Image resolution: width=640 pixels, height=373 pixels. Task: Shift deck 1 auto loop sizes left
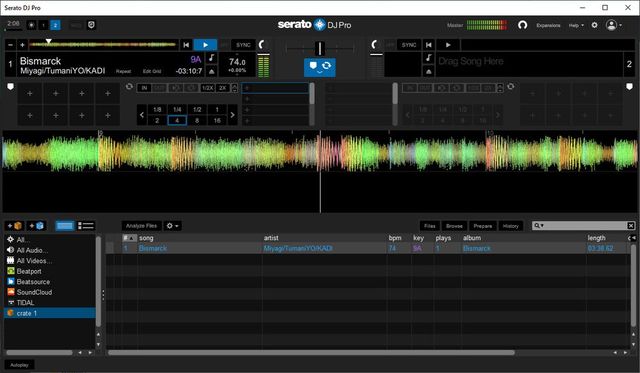142,115
